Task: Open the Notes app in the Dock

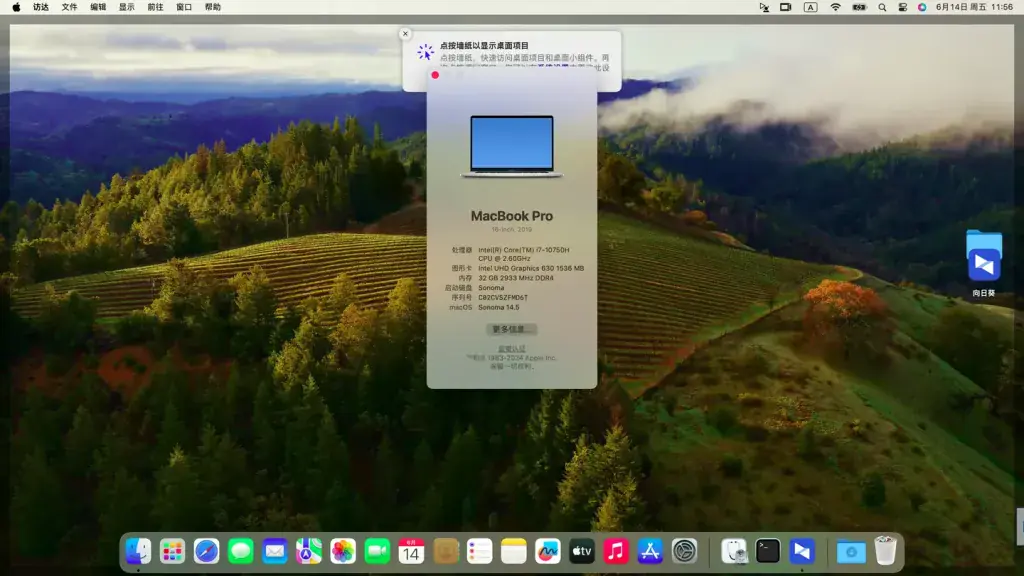Action: click(x=513, y=551)
